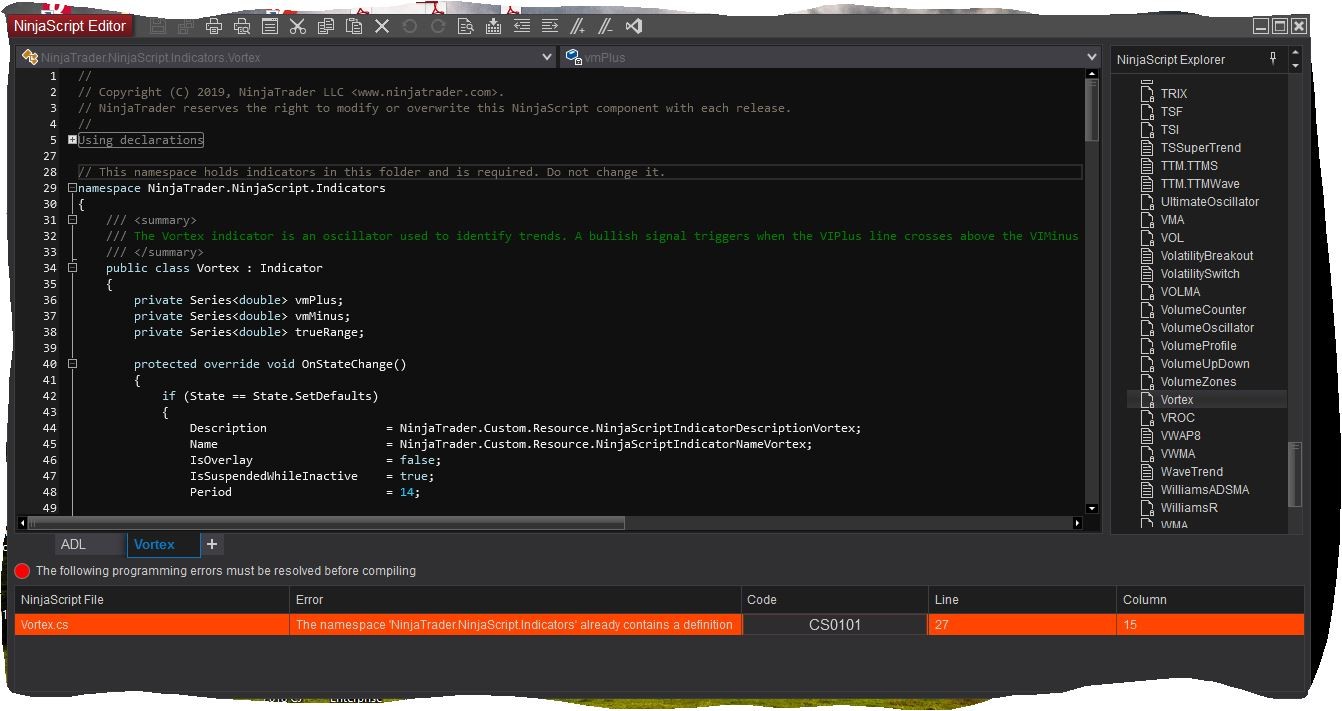Viewport: 1342px width, 711px height.
Task: Open the NinjaTrader.NinjaScript.Indicators.Vortex type dropdown
Action: [546, 58]
